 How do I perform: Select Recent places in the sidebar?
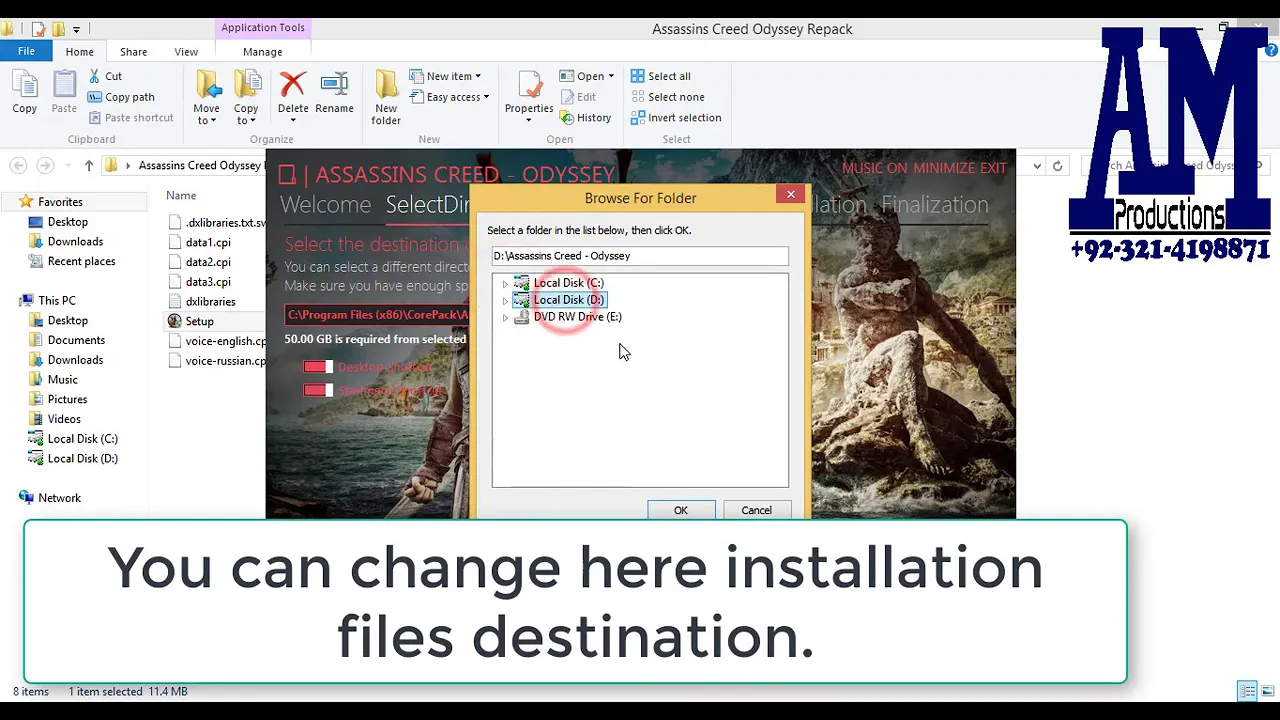pos(81,261)
